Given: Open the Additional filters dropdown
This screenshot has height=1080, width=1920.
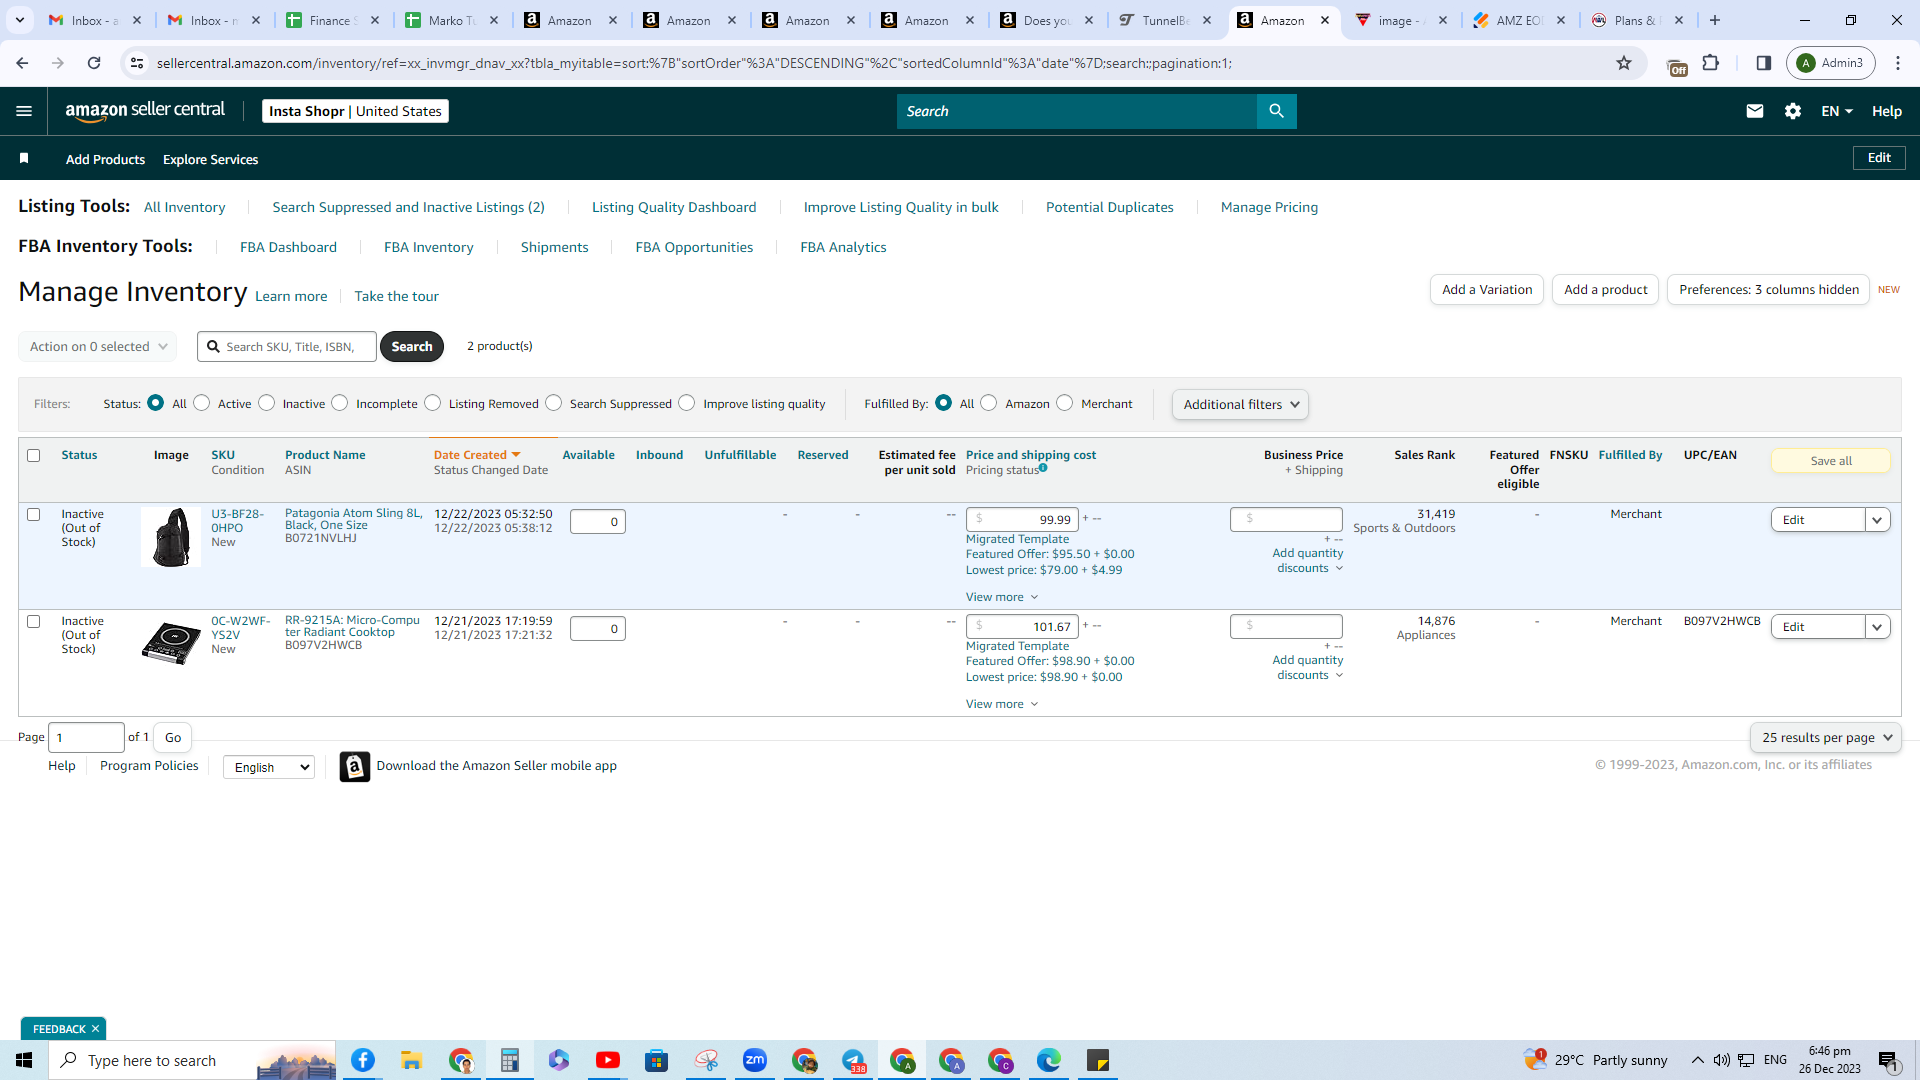Looking at the screenshot, I should [x=1240, y=404].
